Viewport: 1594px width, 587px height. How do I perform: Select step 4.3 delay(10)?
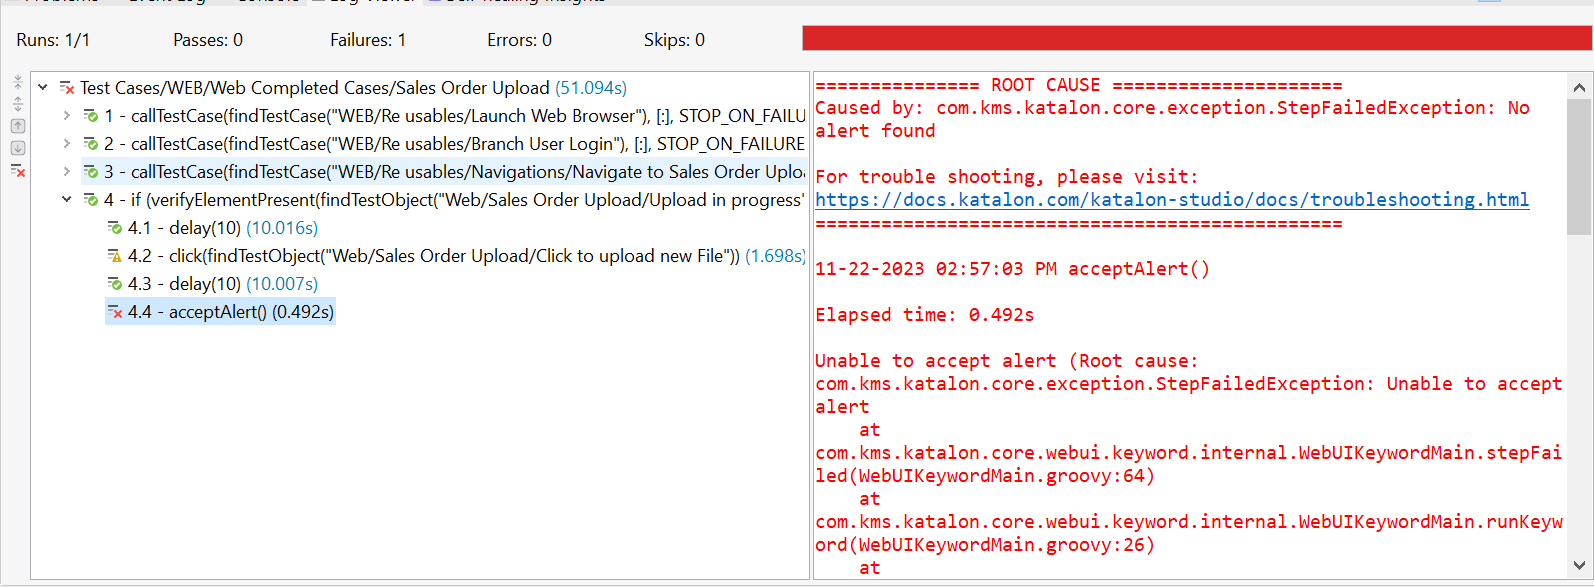pos(222,284)
